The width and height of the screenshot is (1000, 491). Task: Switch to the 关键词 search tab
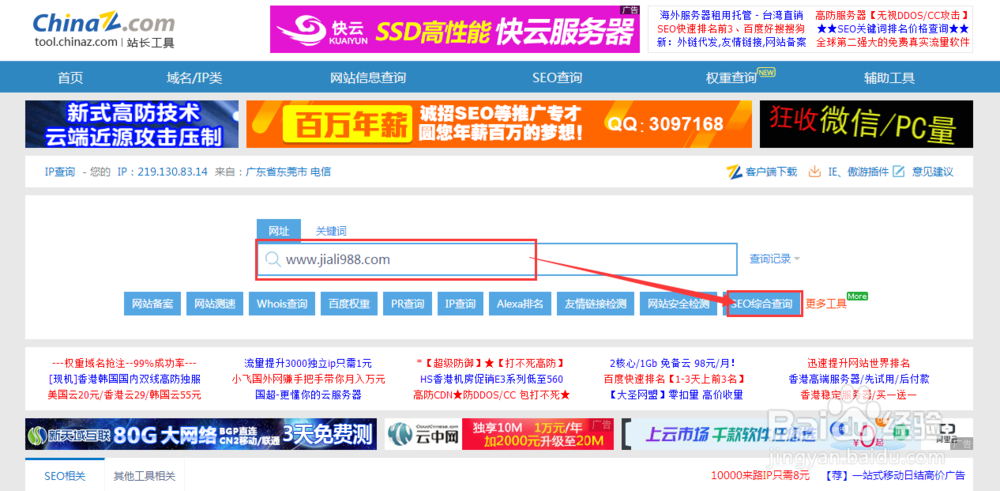332,231
